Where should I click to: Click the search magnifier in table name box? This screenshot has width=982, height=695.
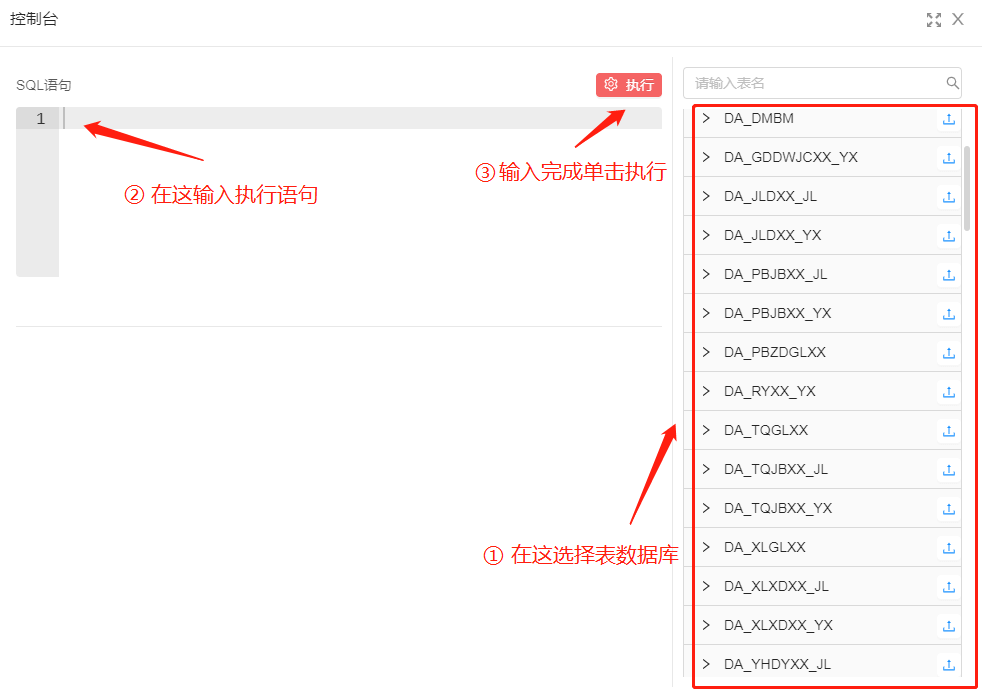[952, 83]
